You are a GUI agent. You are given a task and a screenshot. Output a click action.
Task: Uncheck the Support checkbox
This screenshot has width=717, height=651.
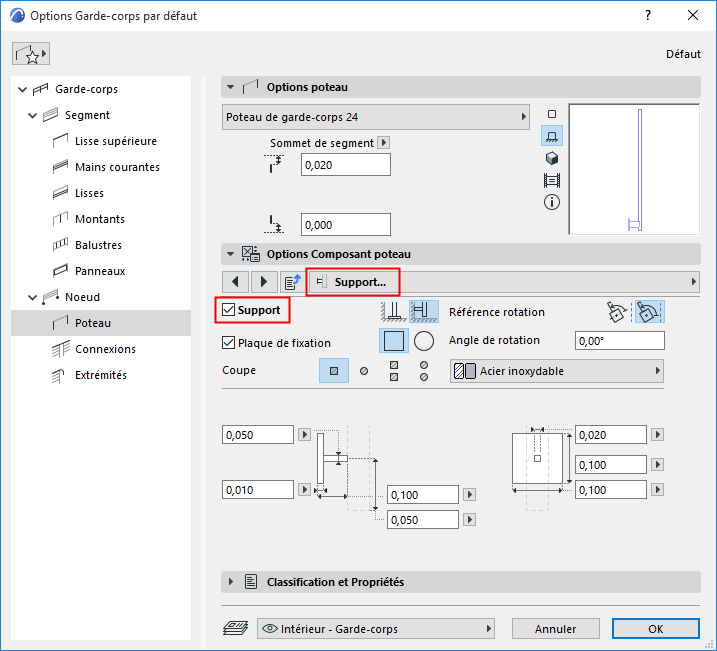[x=228, y=310]
